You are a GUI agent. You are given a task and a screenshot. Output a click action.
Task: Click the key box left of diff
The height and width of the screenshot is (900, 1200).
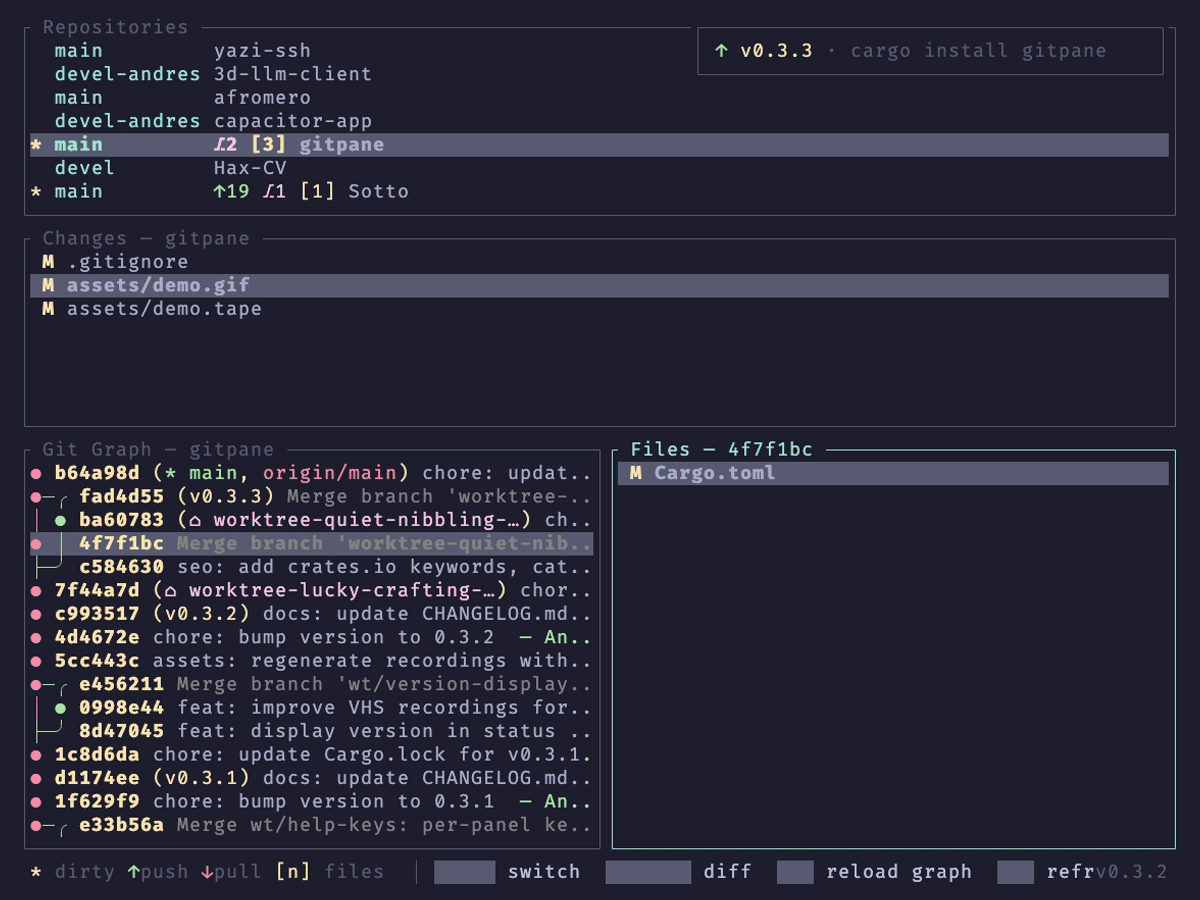point(648,872)
